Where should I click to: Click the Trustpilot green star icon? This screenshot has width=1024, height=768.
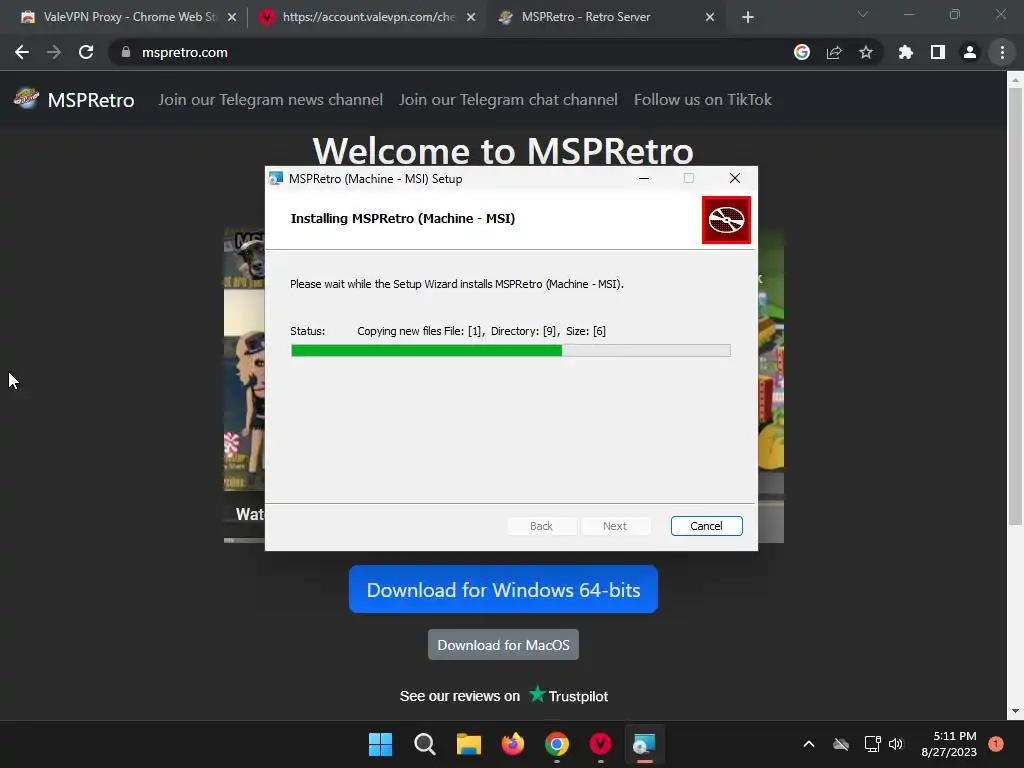click(537, 694)
